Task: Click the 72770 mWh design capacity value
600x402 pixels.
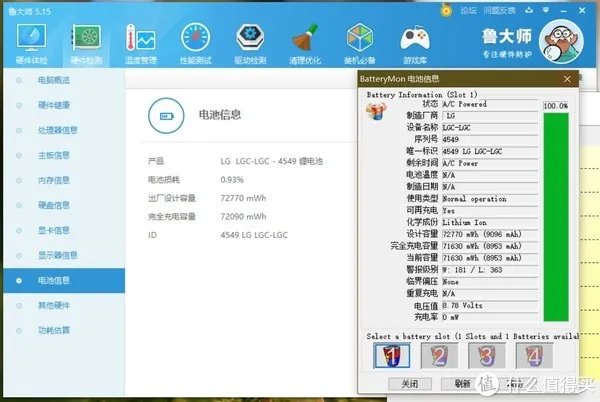Action: pyautogui.click(x=243, y=198)
